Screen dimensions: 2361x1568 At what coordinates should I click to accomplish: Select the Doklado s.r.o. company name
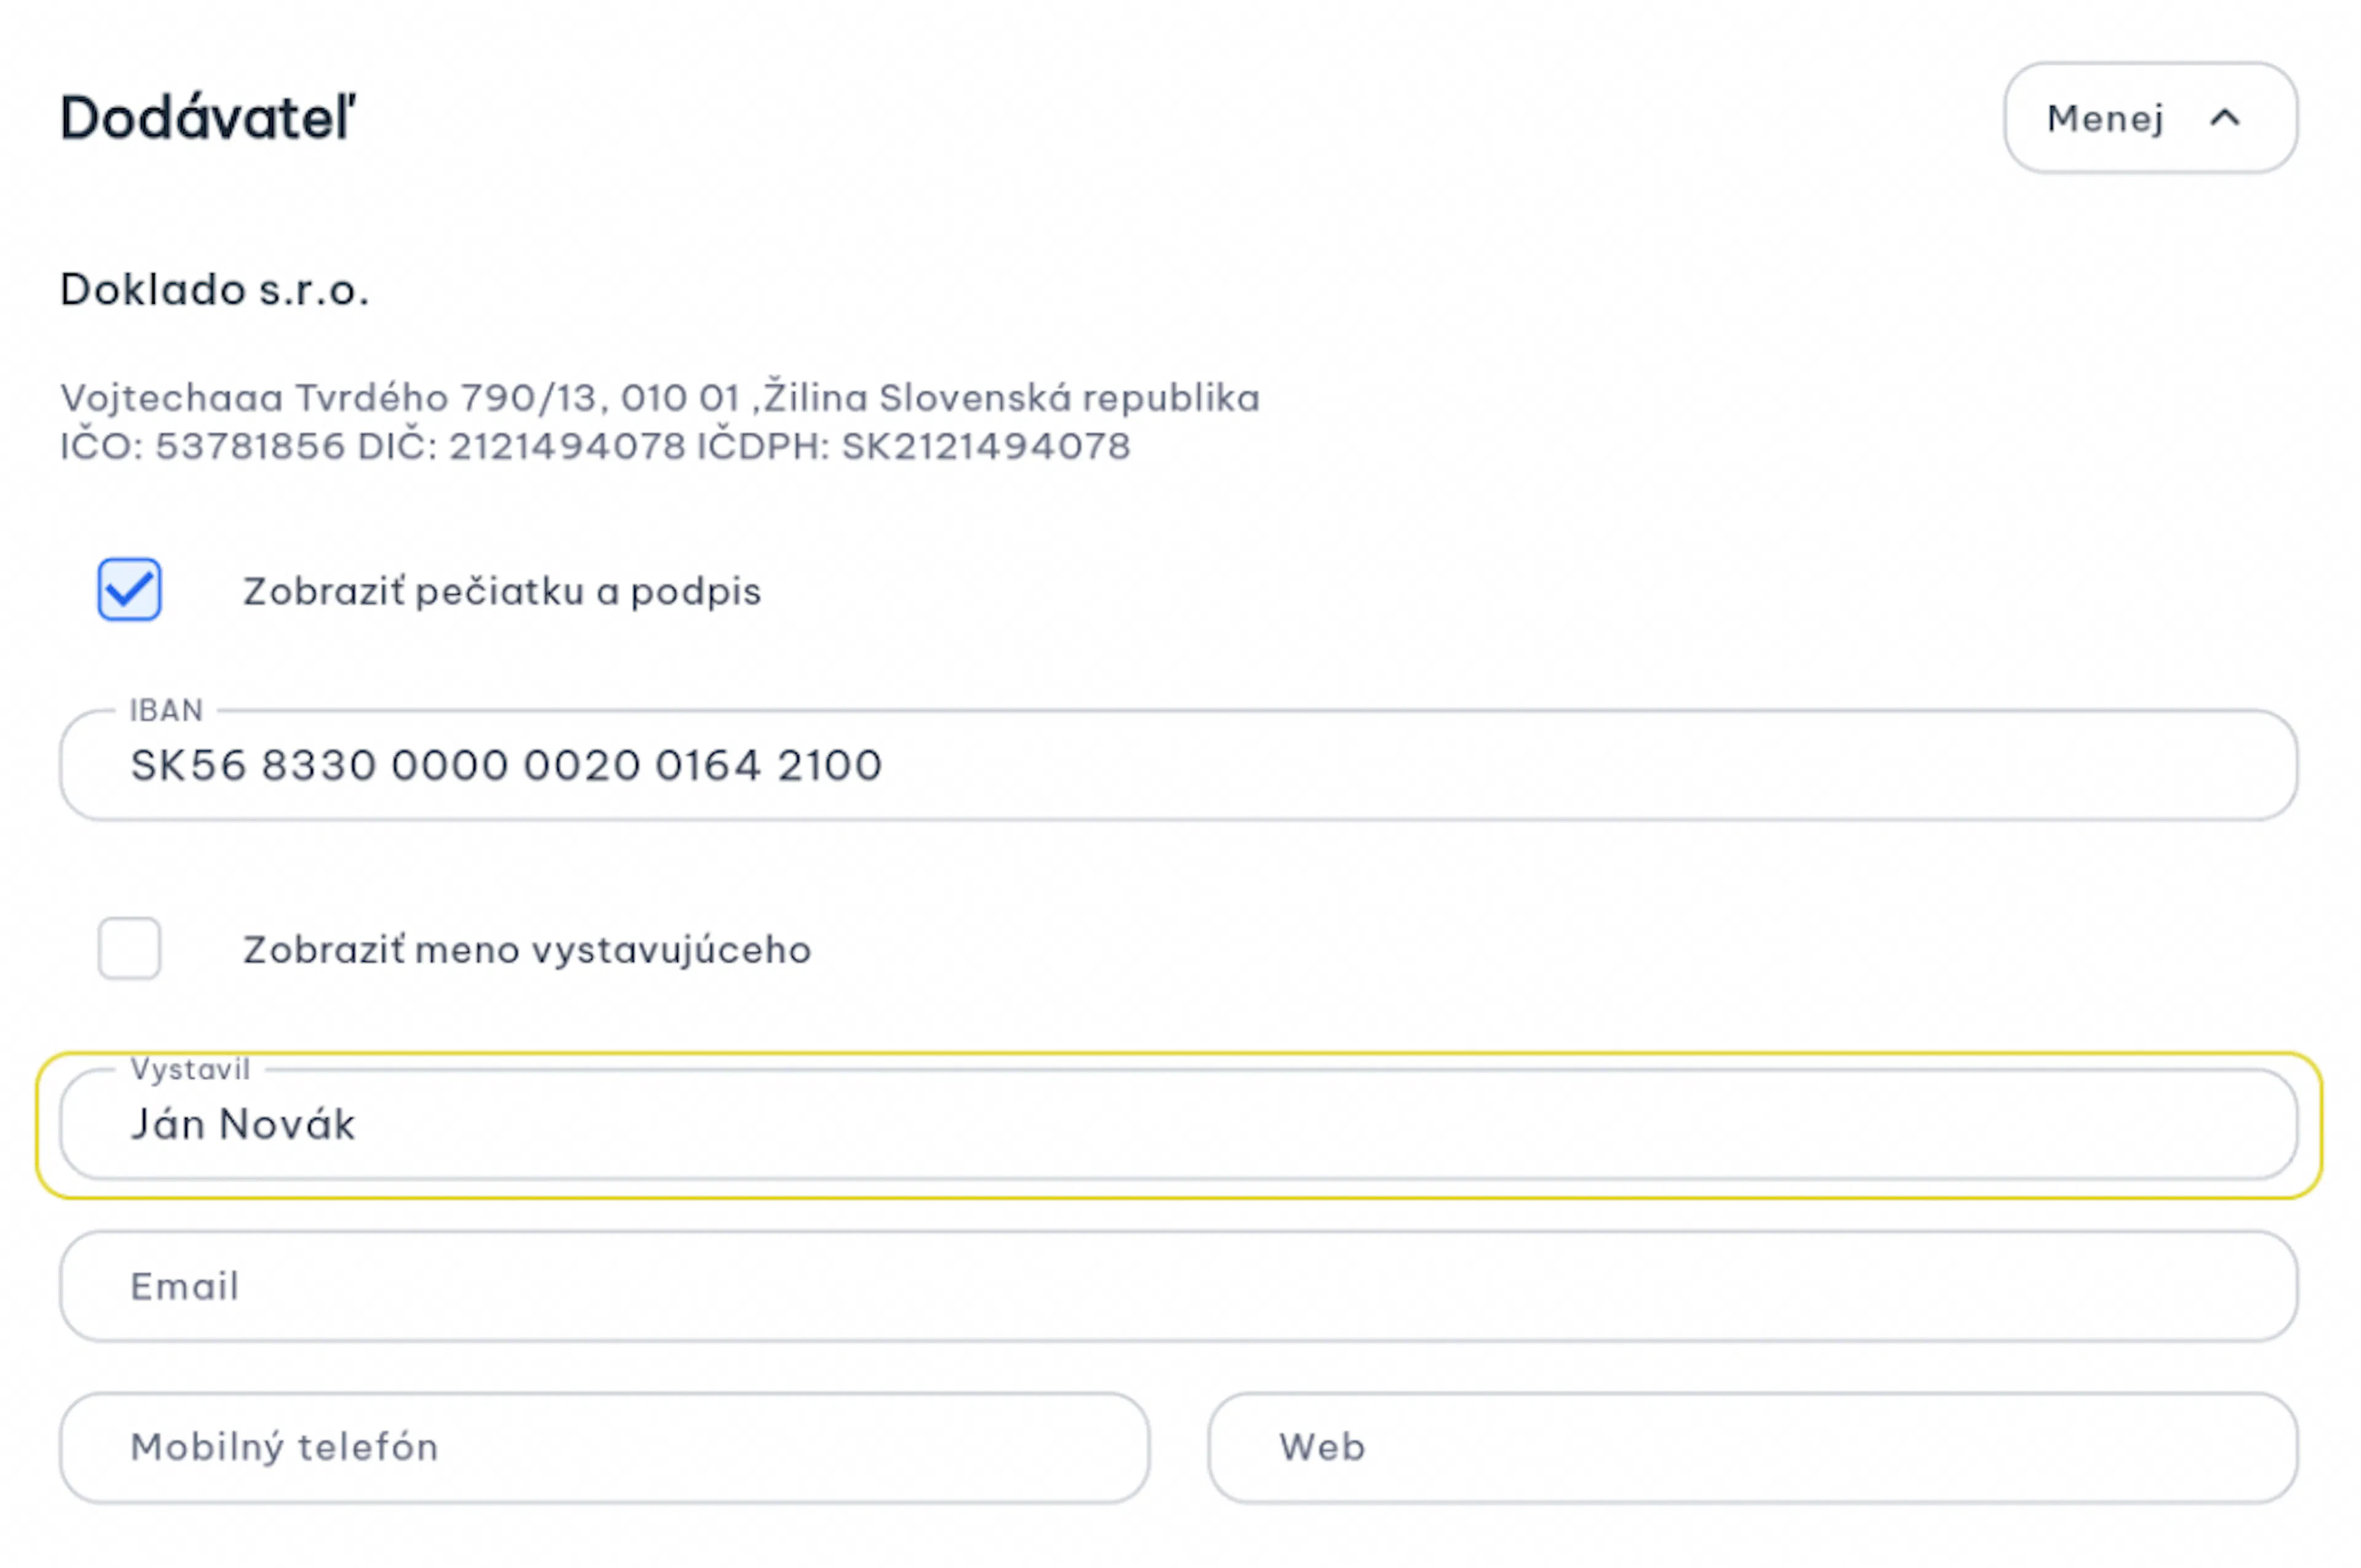(215, 290)
